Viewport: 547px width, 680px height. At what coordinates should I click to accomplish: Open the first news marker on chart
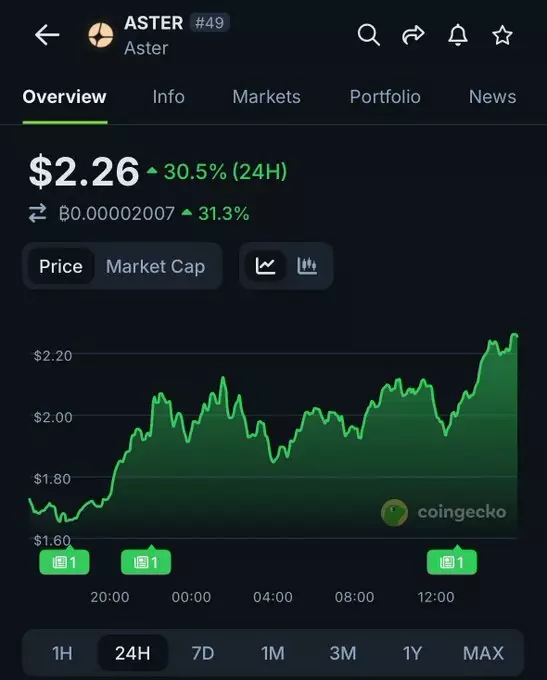pyautogui.click(x=64, y=562)
